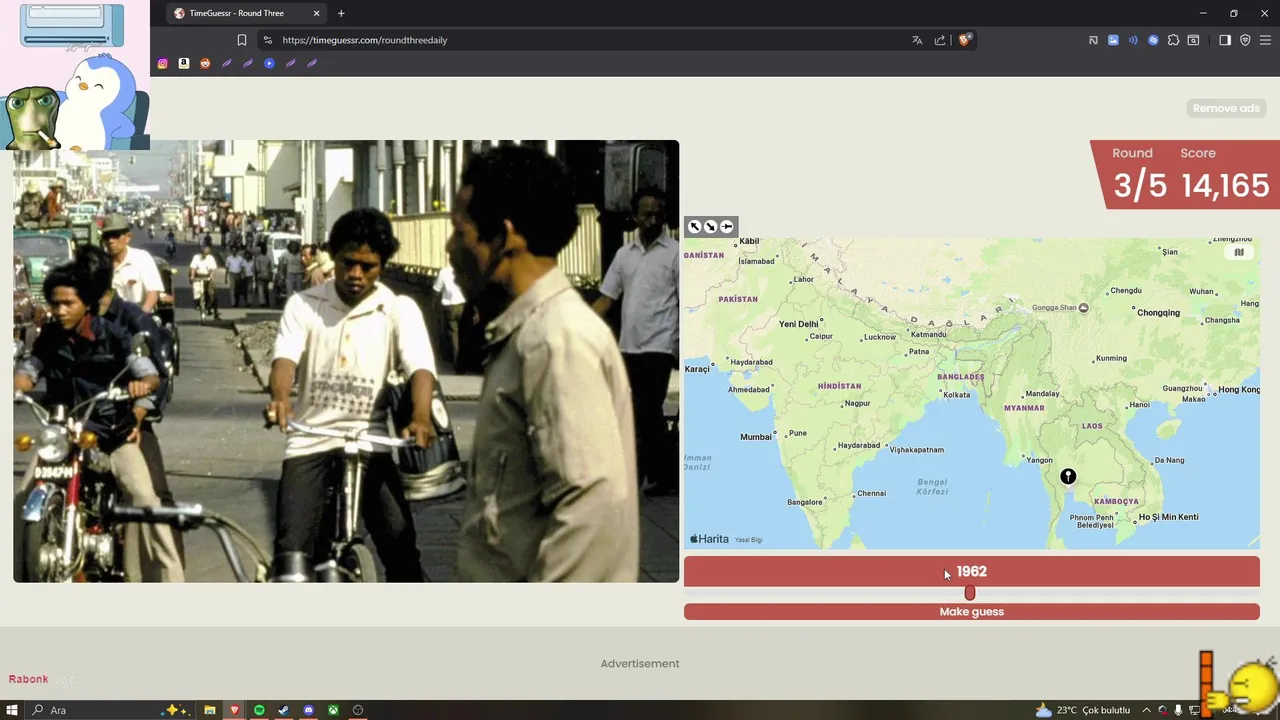
Task: Click Yangon on the map
Action: [1039, 460]
